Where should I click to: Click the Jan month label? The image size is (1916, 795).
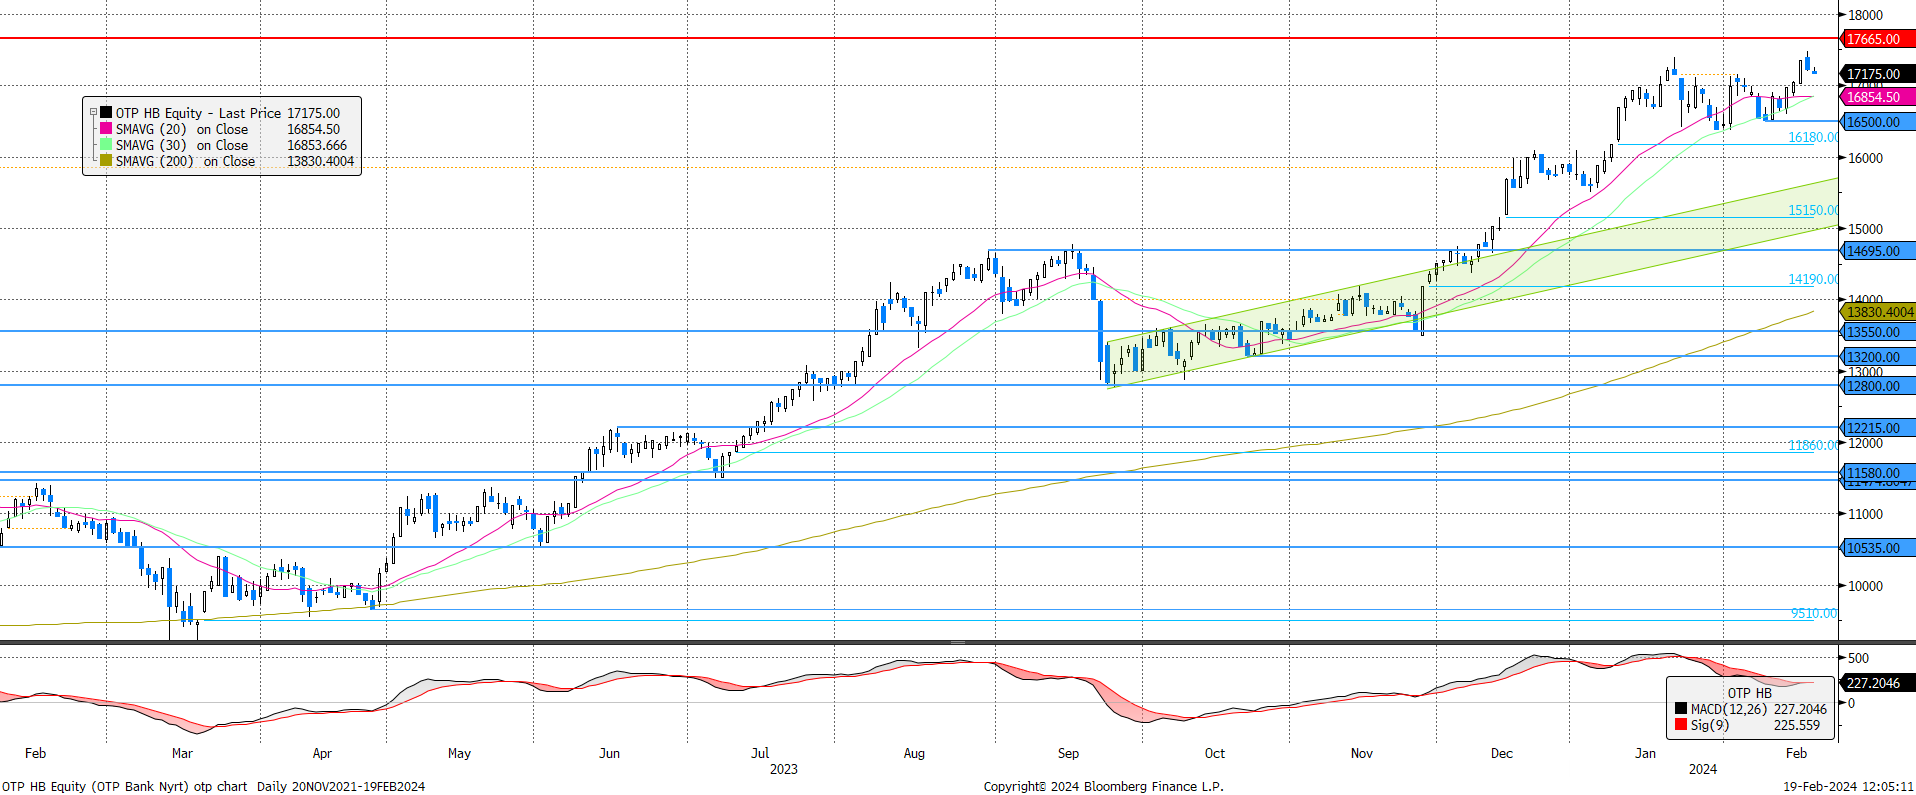pos(1645,753)
